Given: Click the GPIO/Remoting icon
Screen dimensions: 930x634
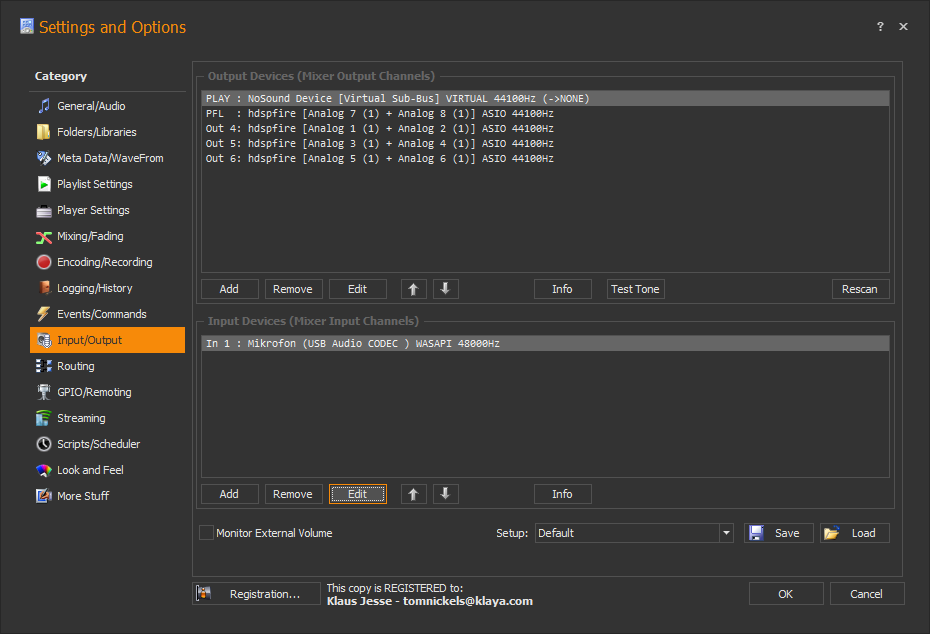Looking at the screenshot, I should [44, 393].
